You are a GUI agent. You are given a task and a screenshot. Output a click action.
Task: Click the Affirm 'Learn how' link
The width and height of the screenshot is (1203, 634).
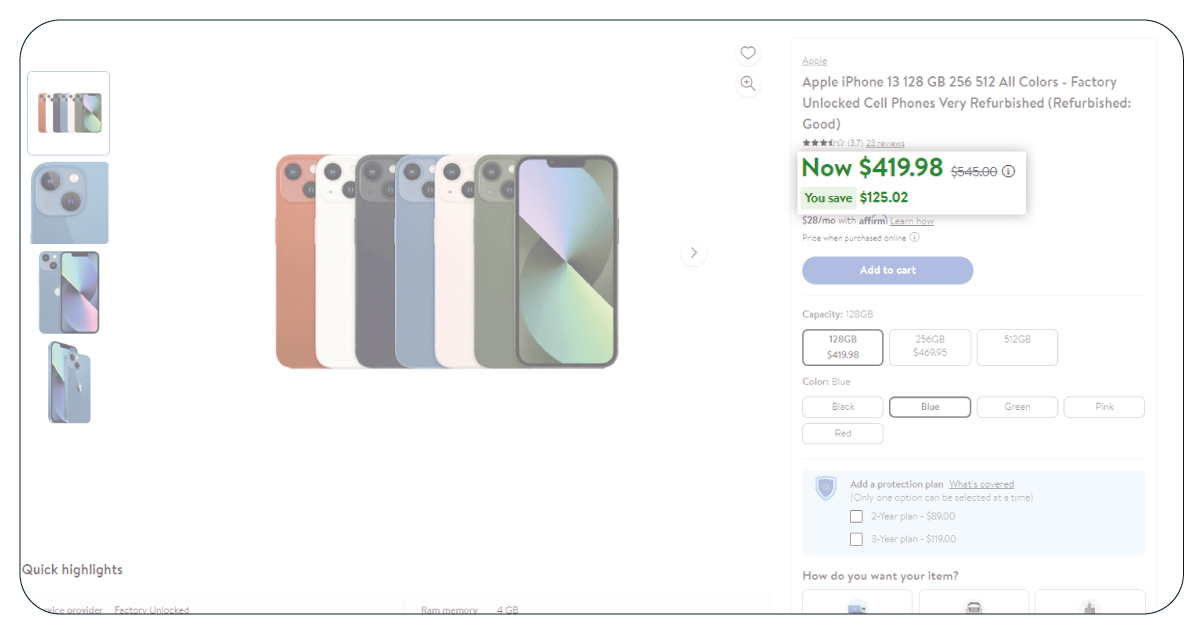(x=912, y=221)
